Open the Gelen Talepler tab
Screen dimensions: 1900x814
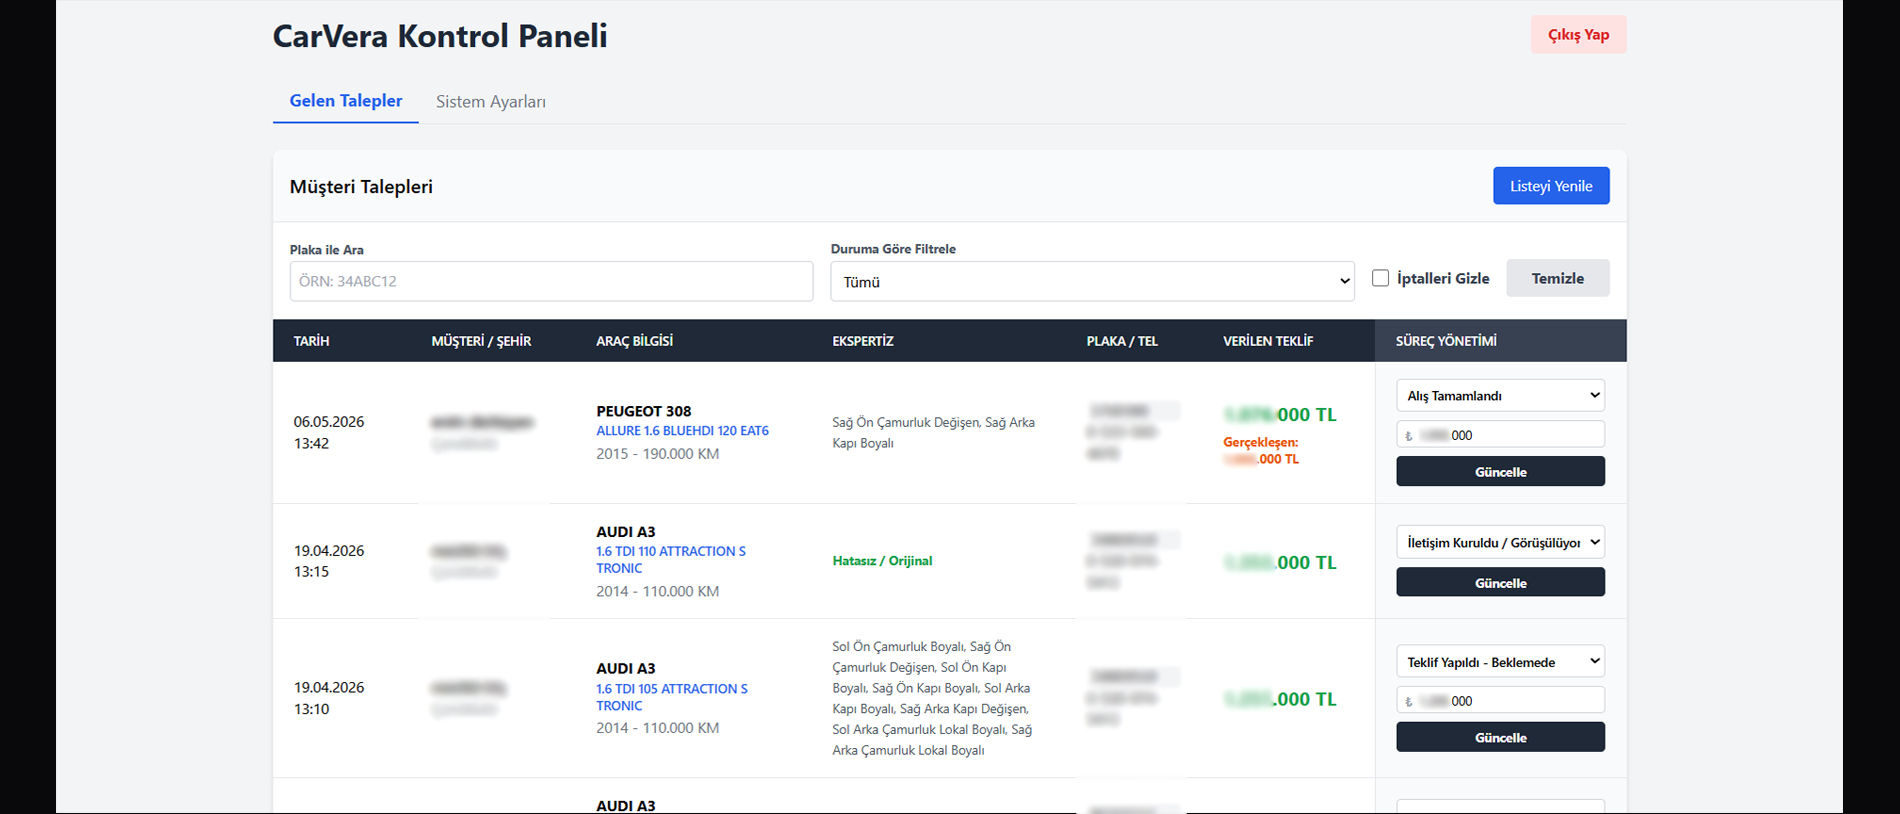(x=346, y=101)
